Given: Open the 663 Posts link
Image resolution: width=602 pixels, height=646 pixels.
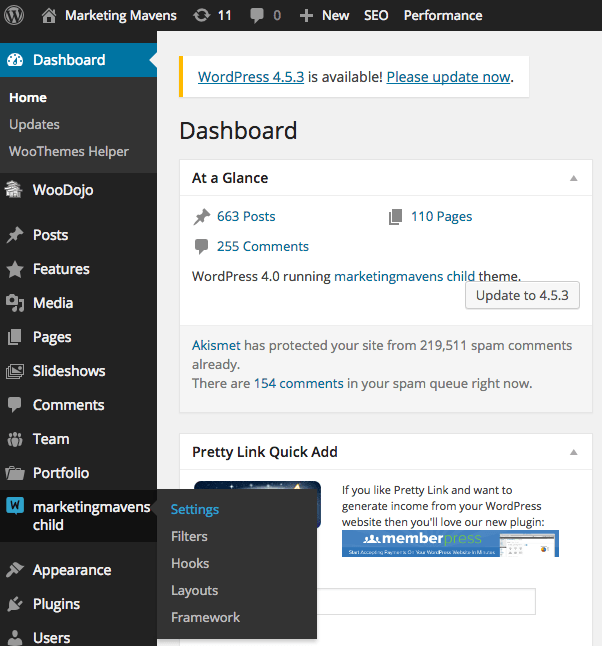Looking at the screenshot, I should coord(246,217).
